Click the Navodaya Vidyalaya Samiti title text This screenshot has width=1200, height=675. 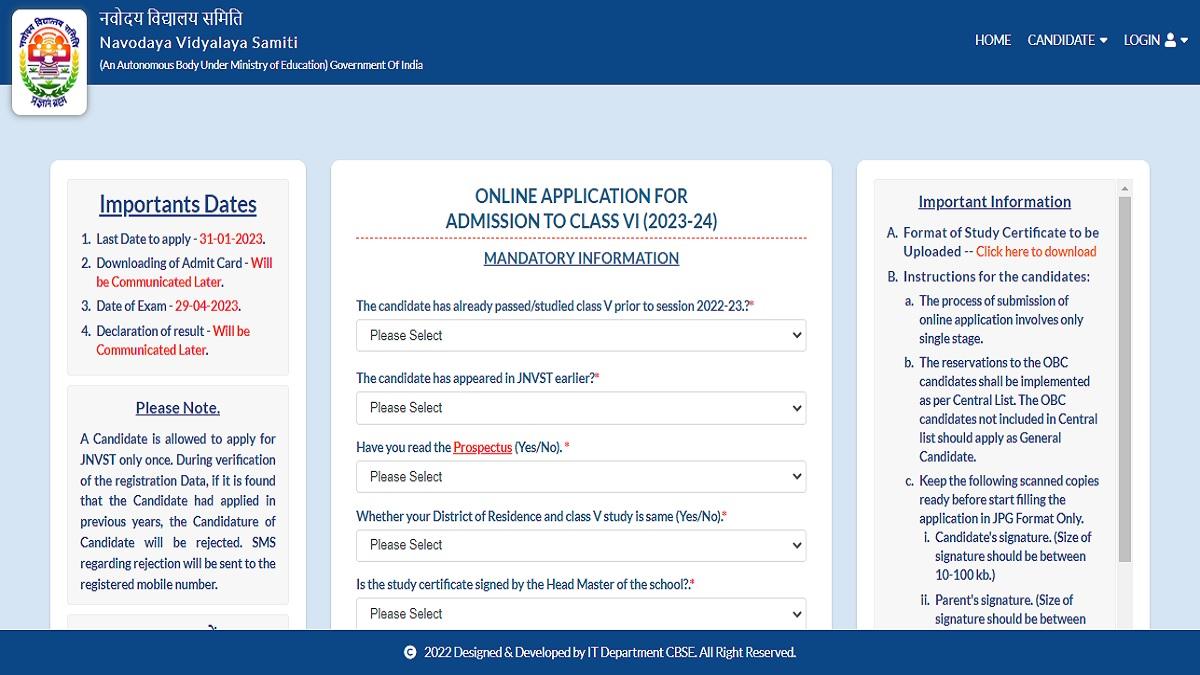(198, 42)
